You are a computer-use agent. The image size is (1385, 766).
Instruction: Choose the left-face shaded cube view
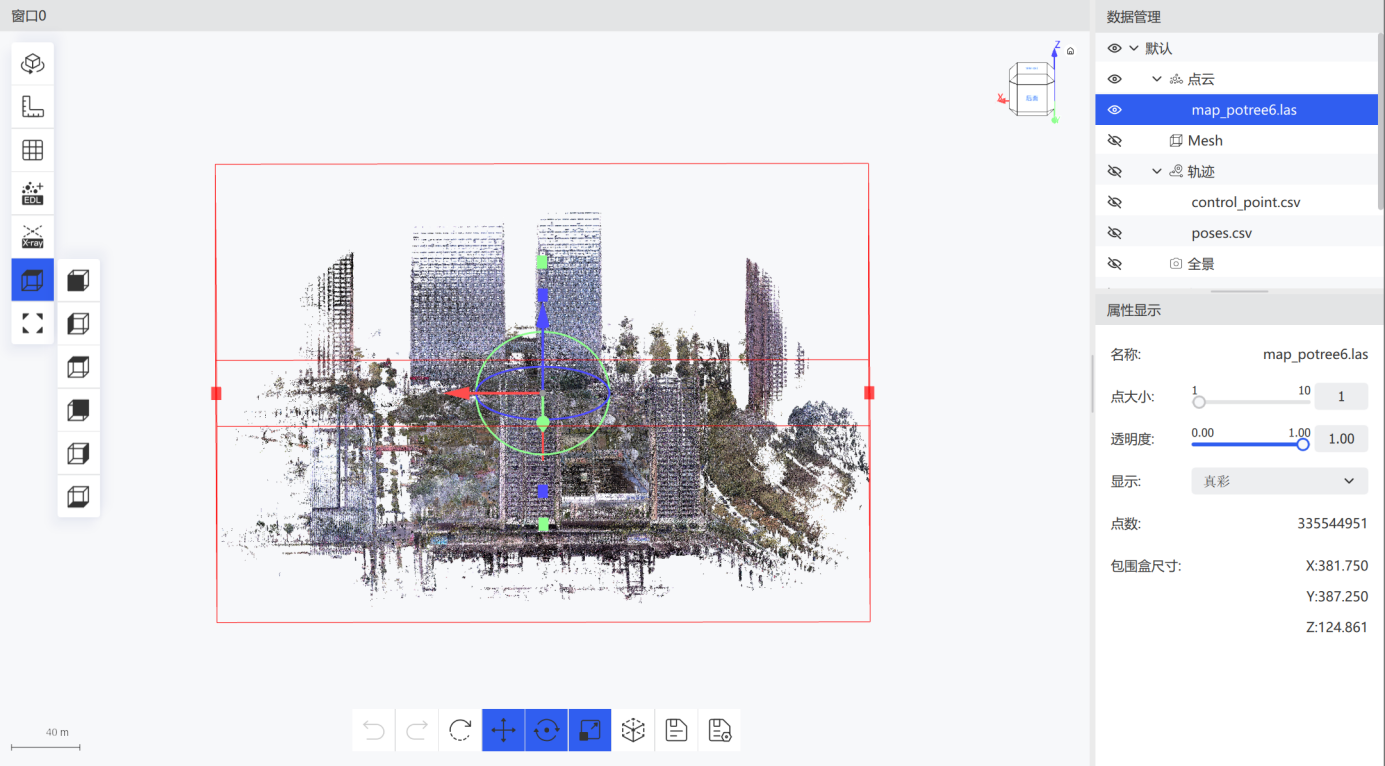click(x=78, y=324)
